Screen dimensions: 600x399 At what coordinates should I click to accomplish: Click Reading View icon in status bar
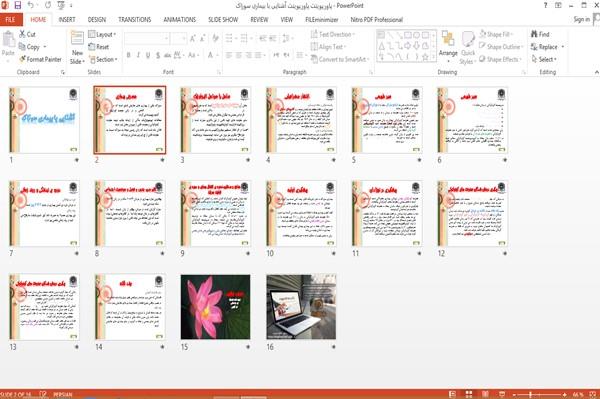[485, 394]
